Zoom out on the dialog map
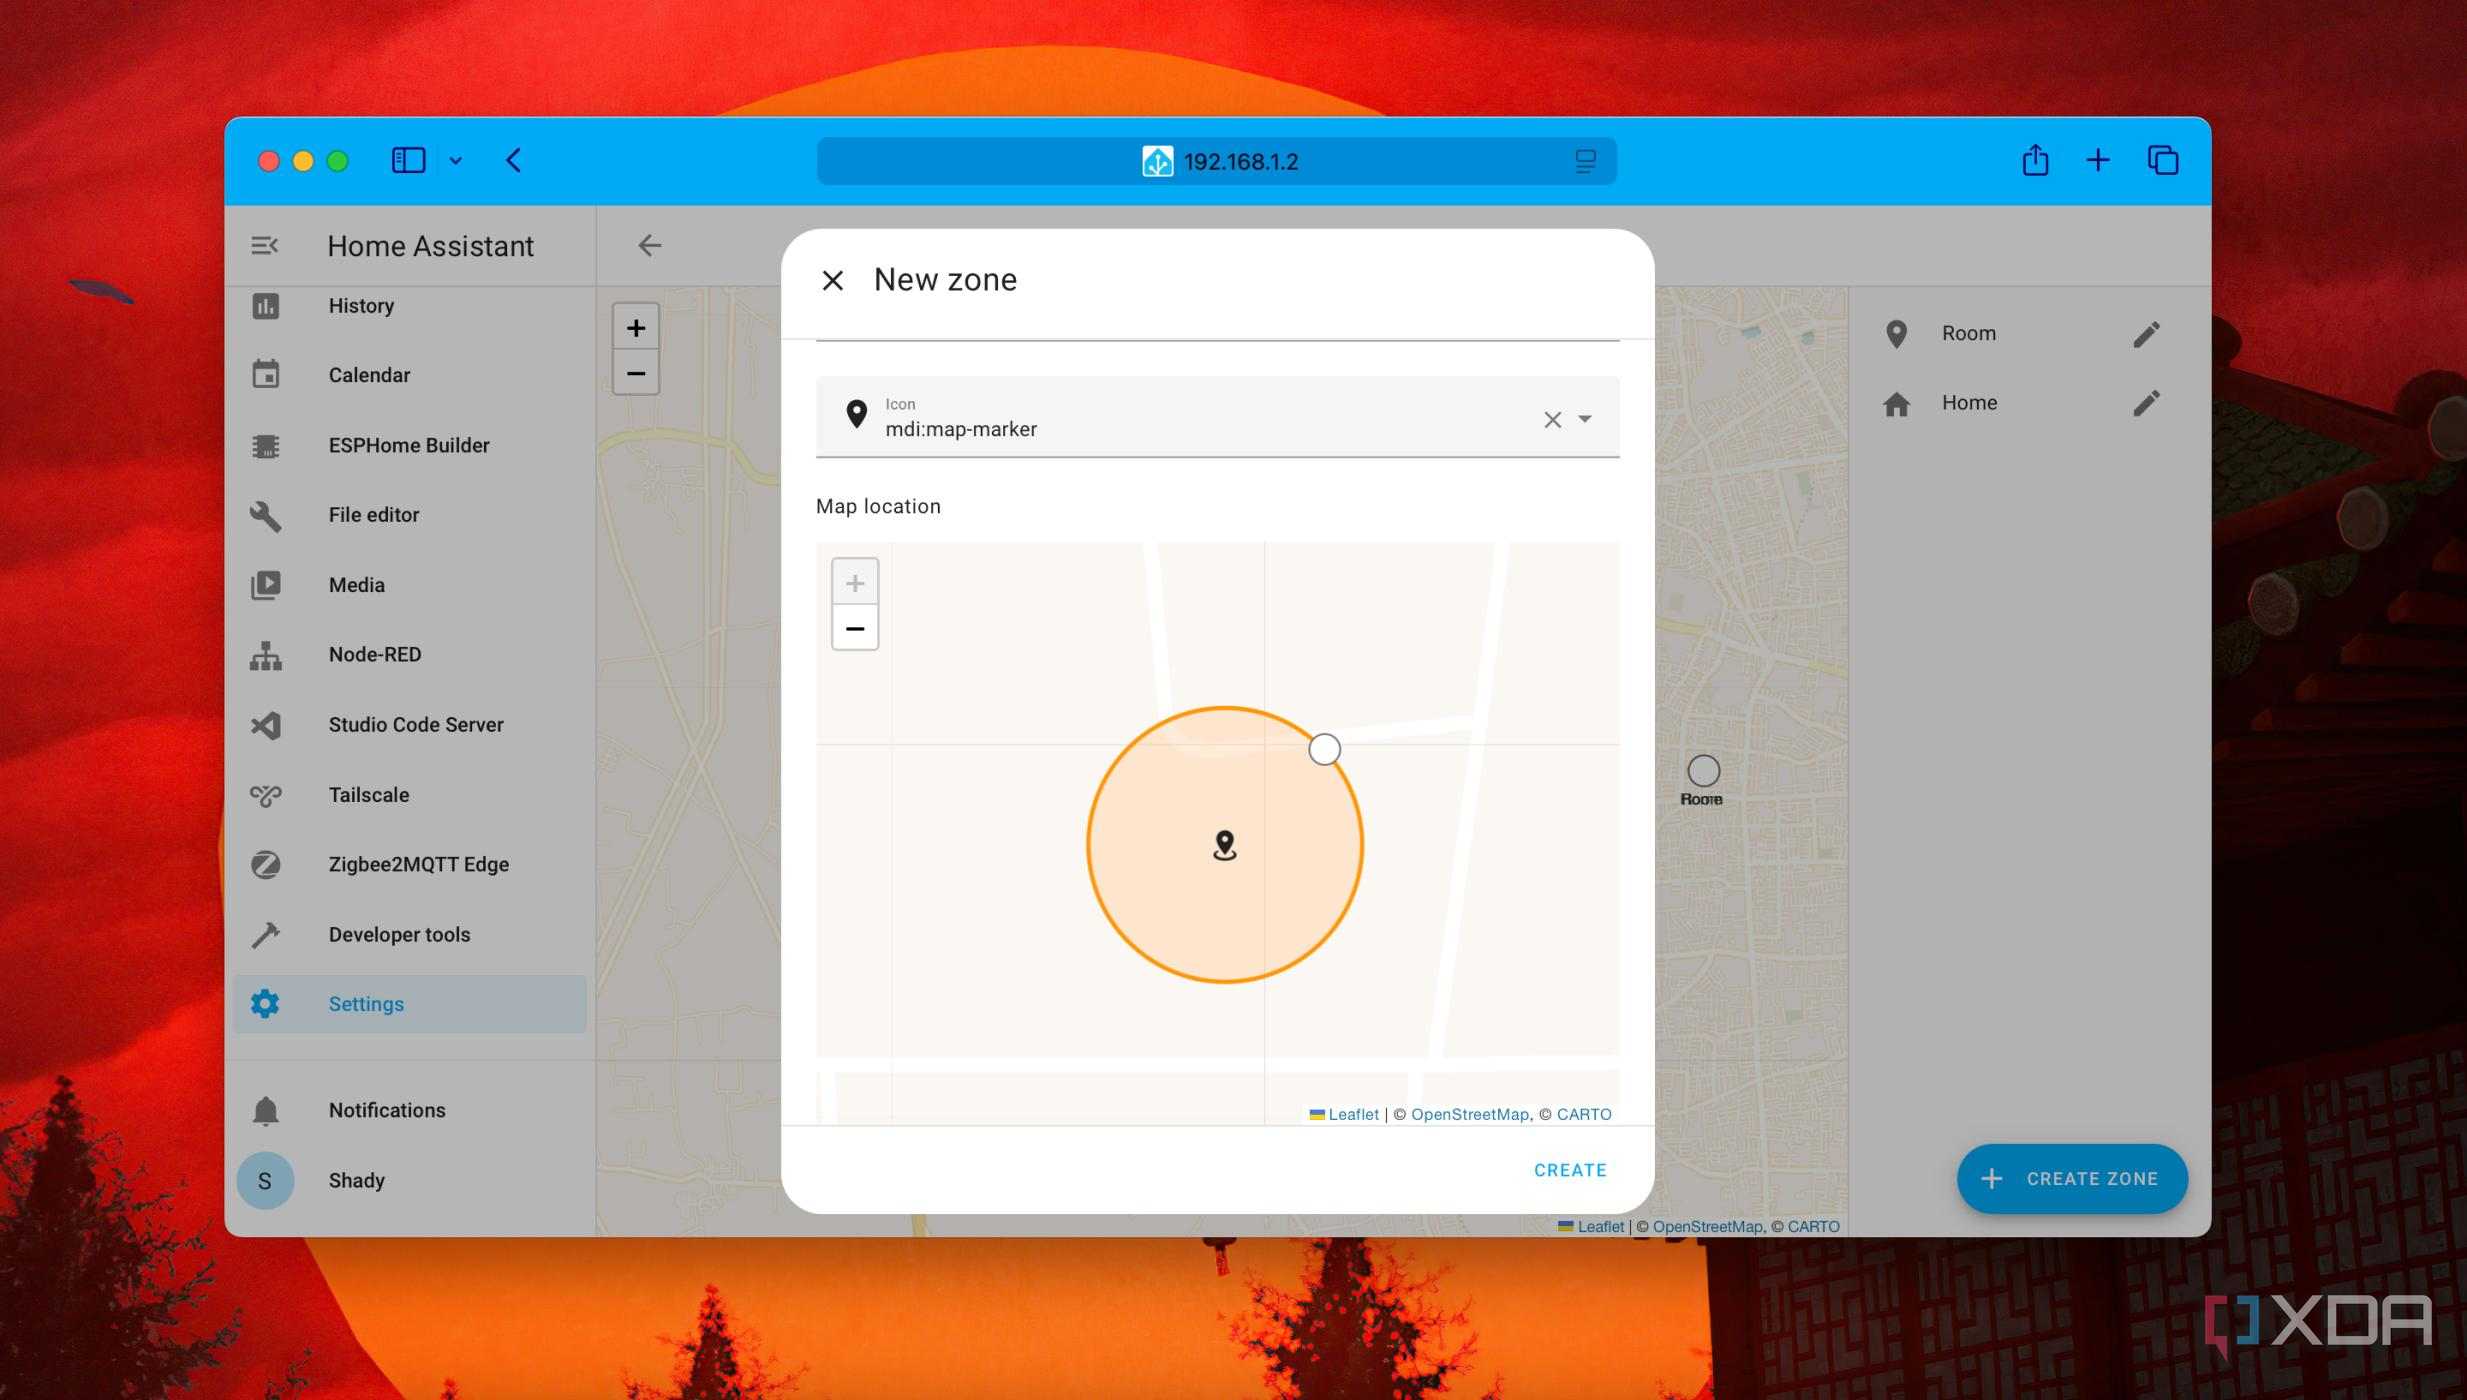 (855, 629)
